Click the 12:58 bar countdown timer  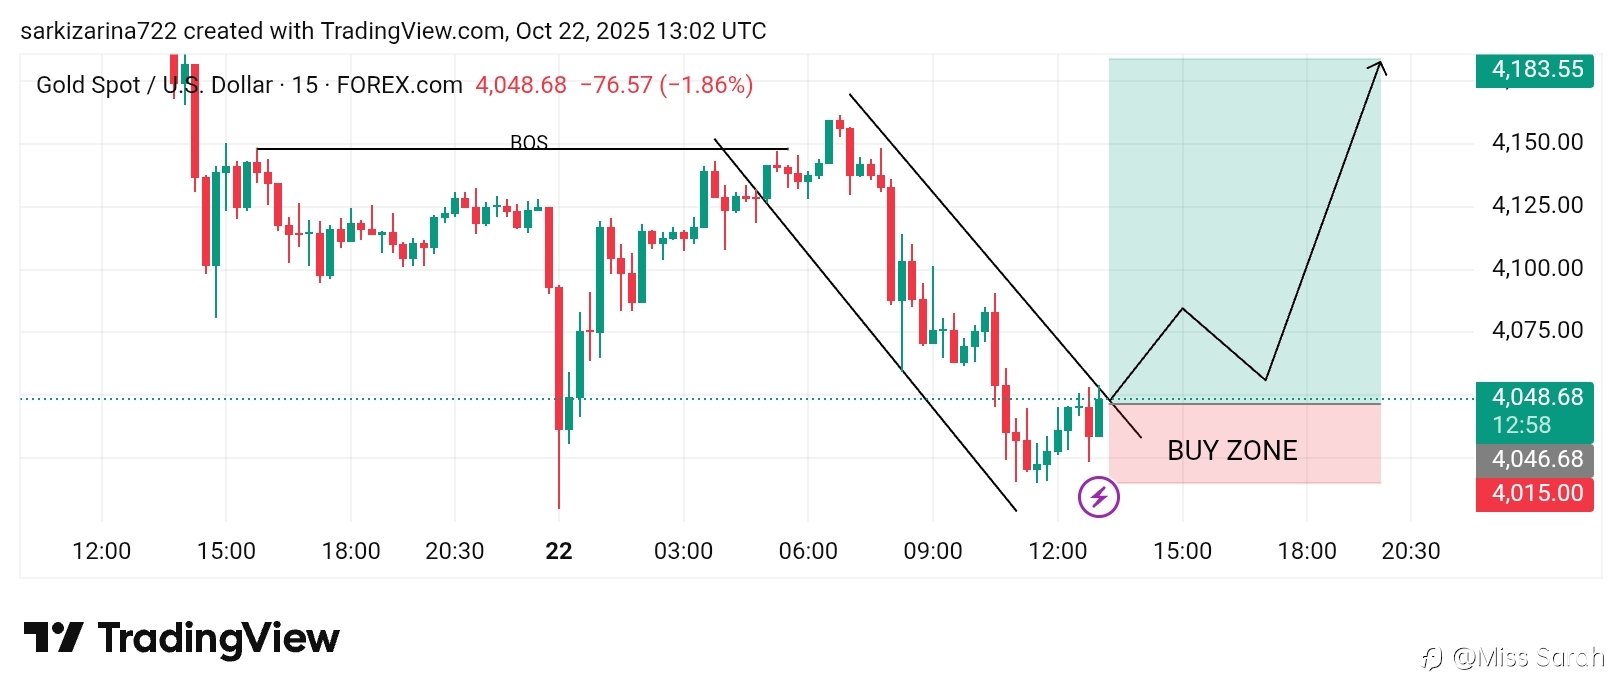1522,425
